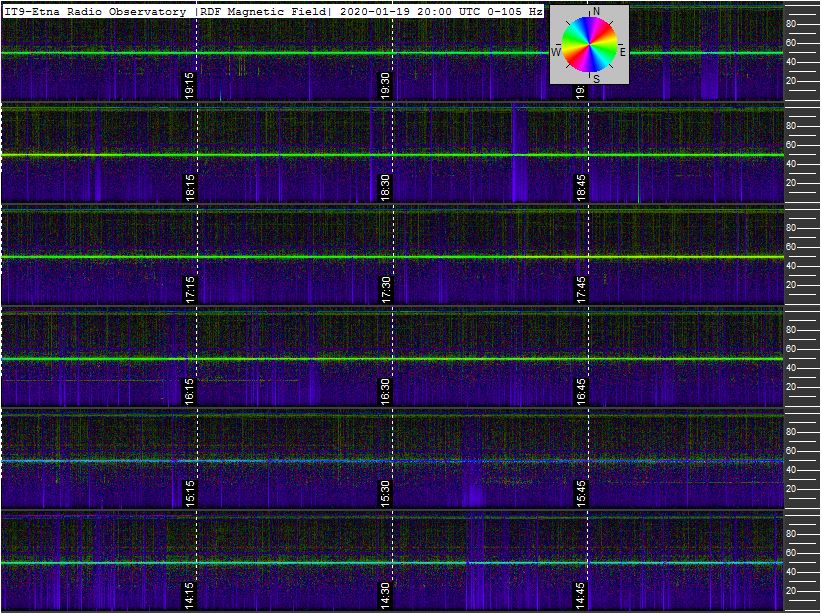The height and width of the screenshot is (614, 821).
Task: Select the 0-105 Hz range text in header
Action: pyautogui.click(x=514, y=12)
